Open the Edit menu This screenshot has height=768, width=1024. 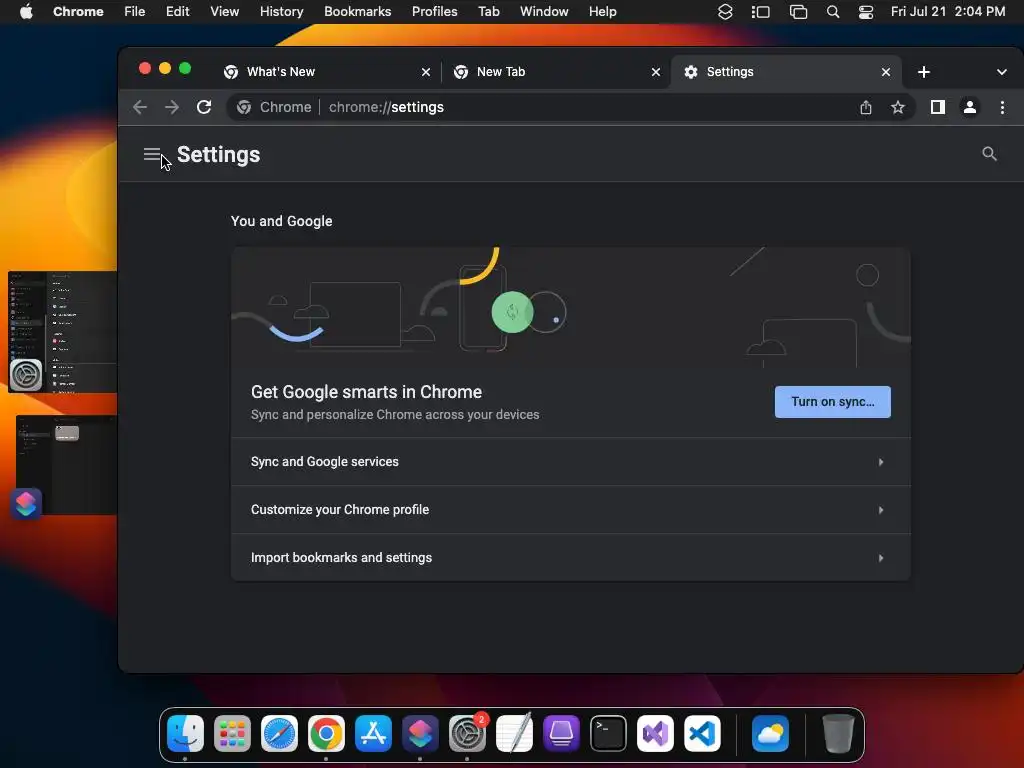[x=177, y=12]
